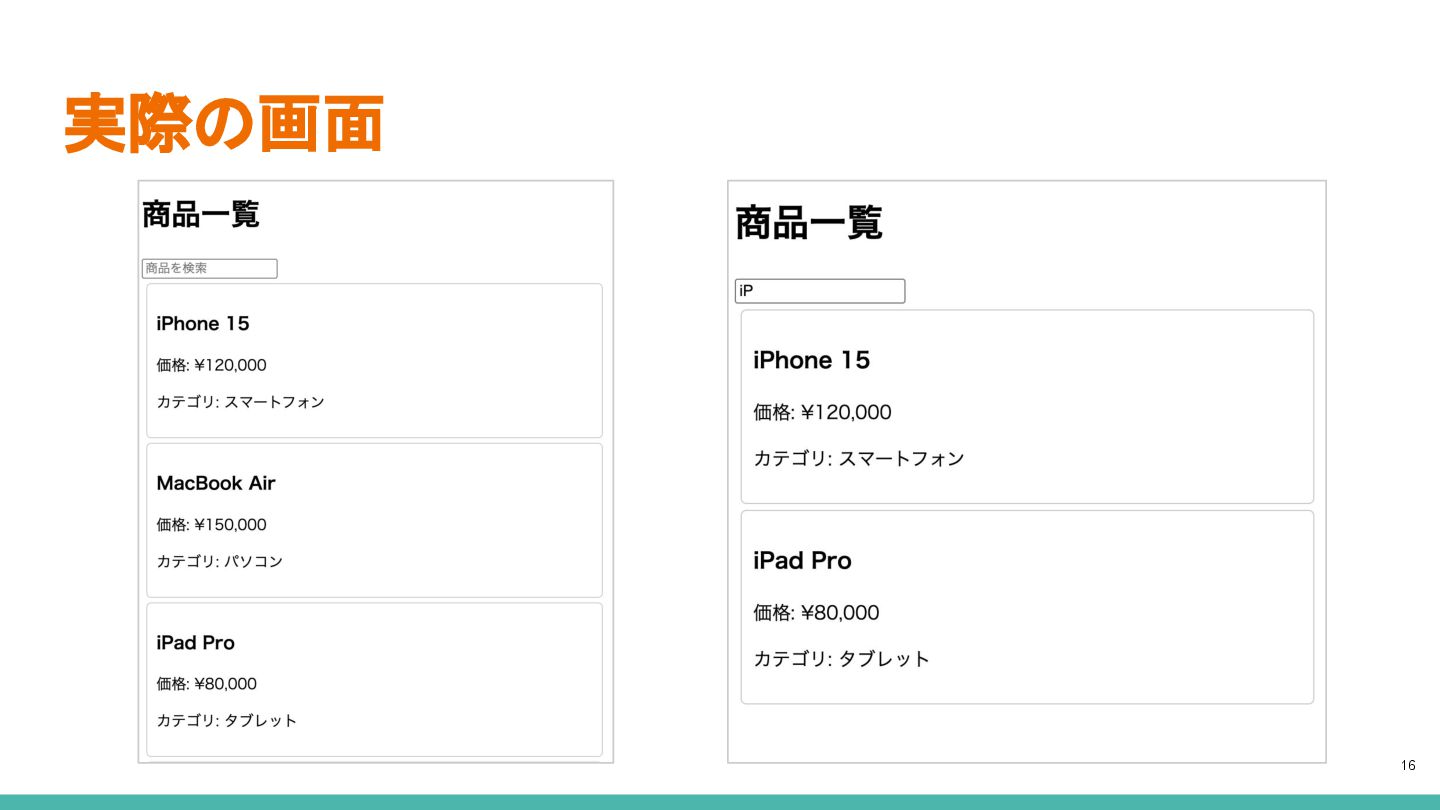Image resolution: width=1440 pixels, height=810 pixels.
Task: Click 価格: ¥80,000 in filtered list
Action: tap(816, 613)
